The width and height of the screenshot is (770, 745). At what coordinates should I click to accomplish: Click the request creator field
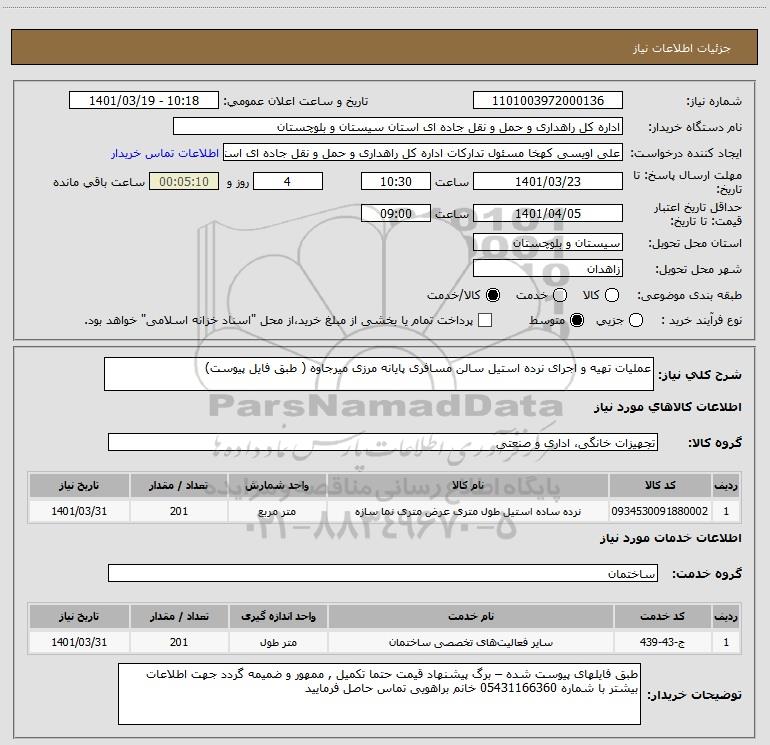[x=423, y=153]
